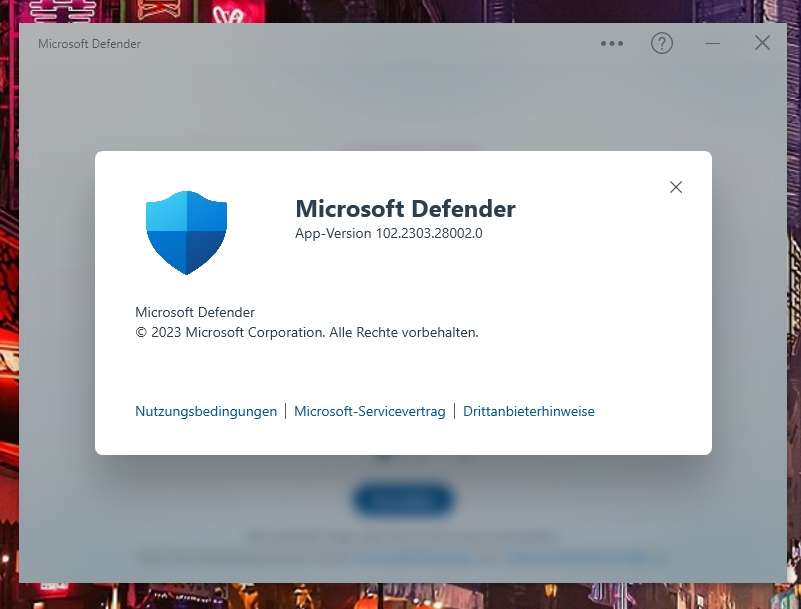801x609 pixels.
Task: Minimize the Microsoft Defender window
Action: point(712,43)
